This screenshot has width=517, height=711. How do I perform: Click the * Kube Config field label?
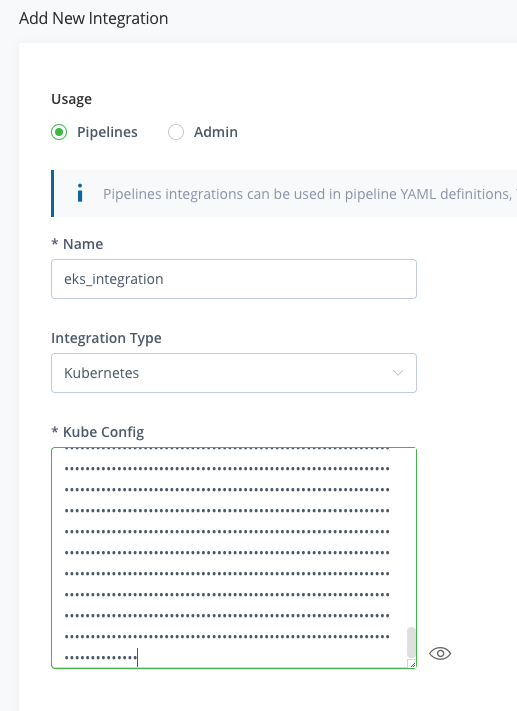[x=98, y=432]
